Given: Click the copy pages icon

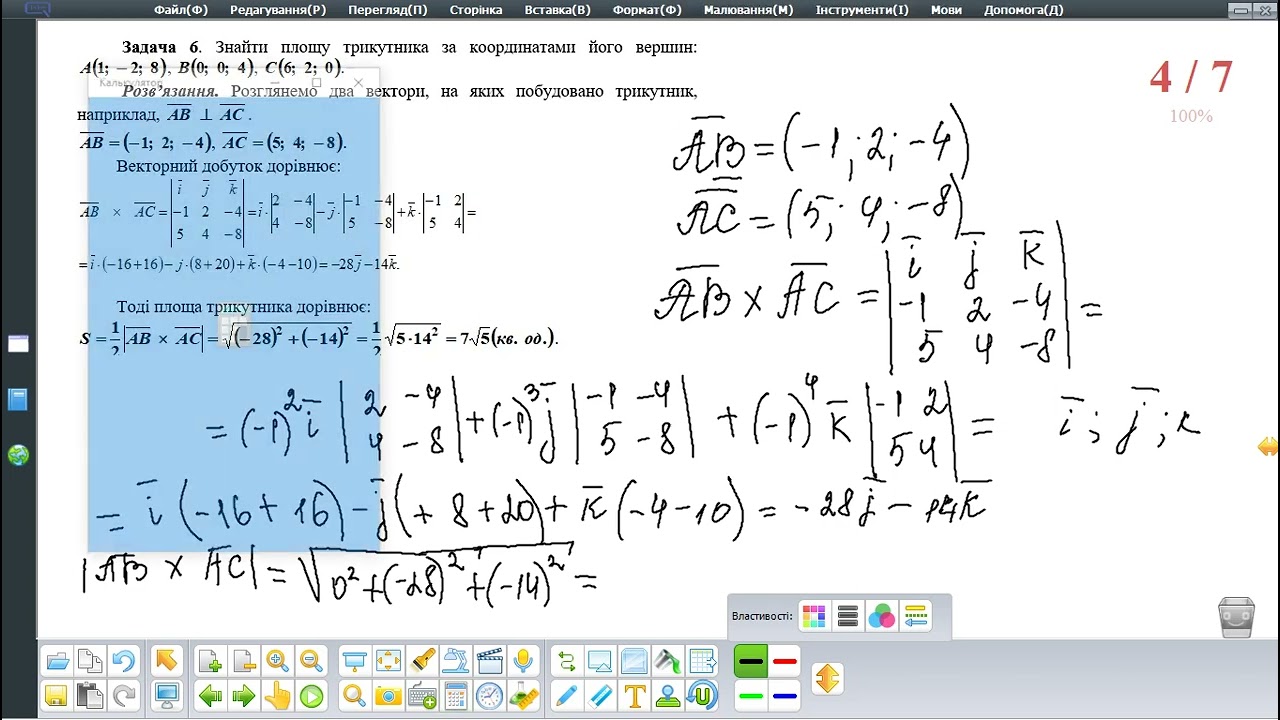Looking at the screenshot, I should click(x=90, y=661).
